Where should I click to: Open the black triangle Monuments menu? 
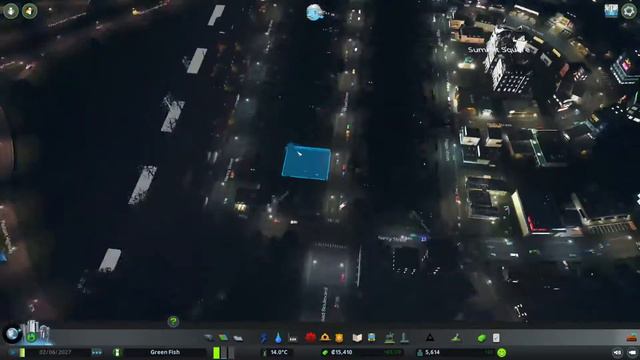tap(429, 338)
